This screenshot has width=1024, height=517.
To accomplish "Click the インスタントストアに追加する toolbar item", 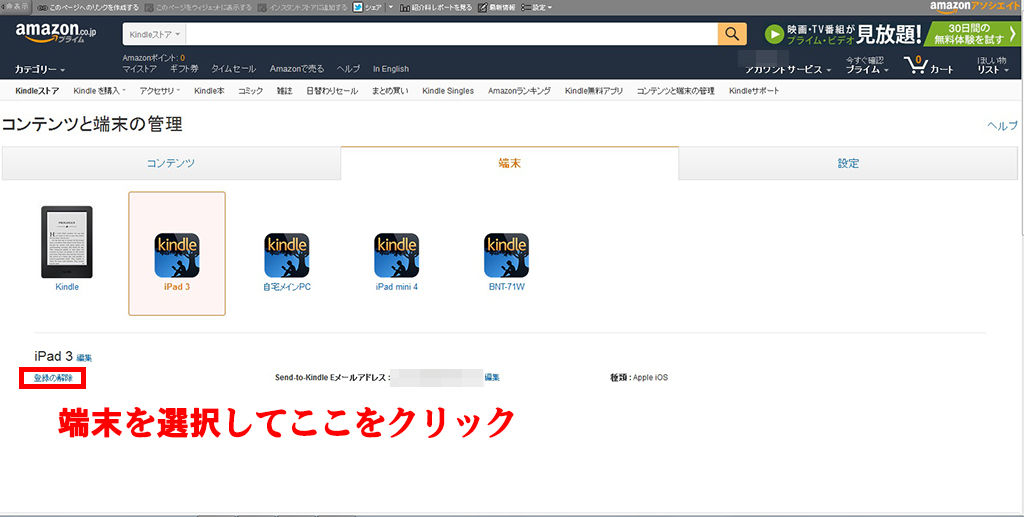I will click(303, 7).
